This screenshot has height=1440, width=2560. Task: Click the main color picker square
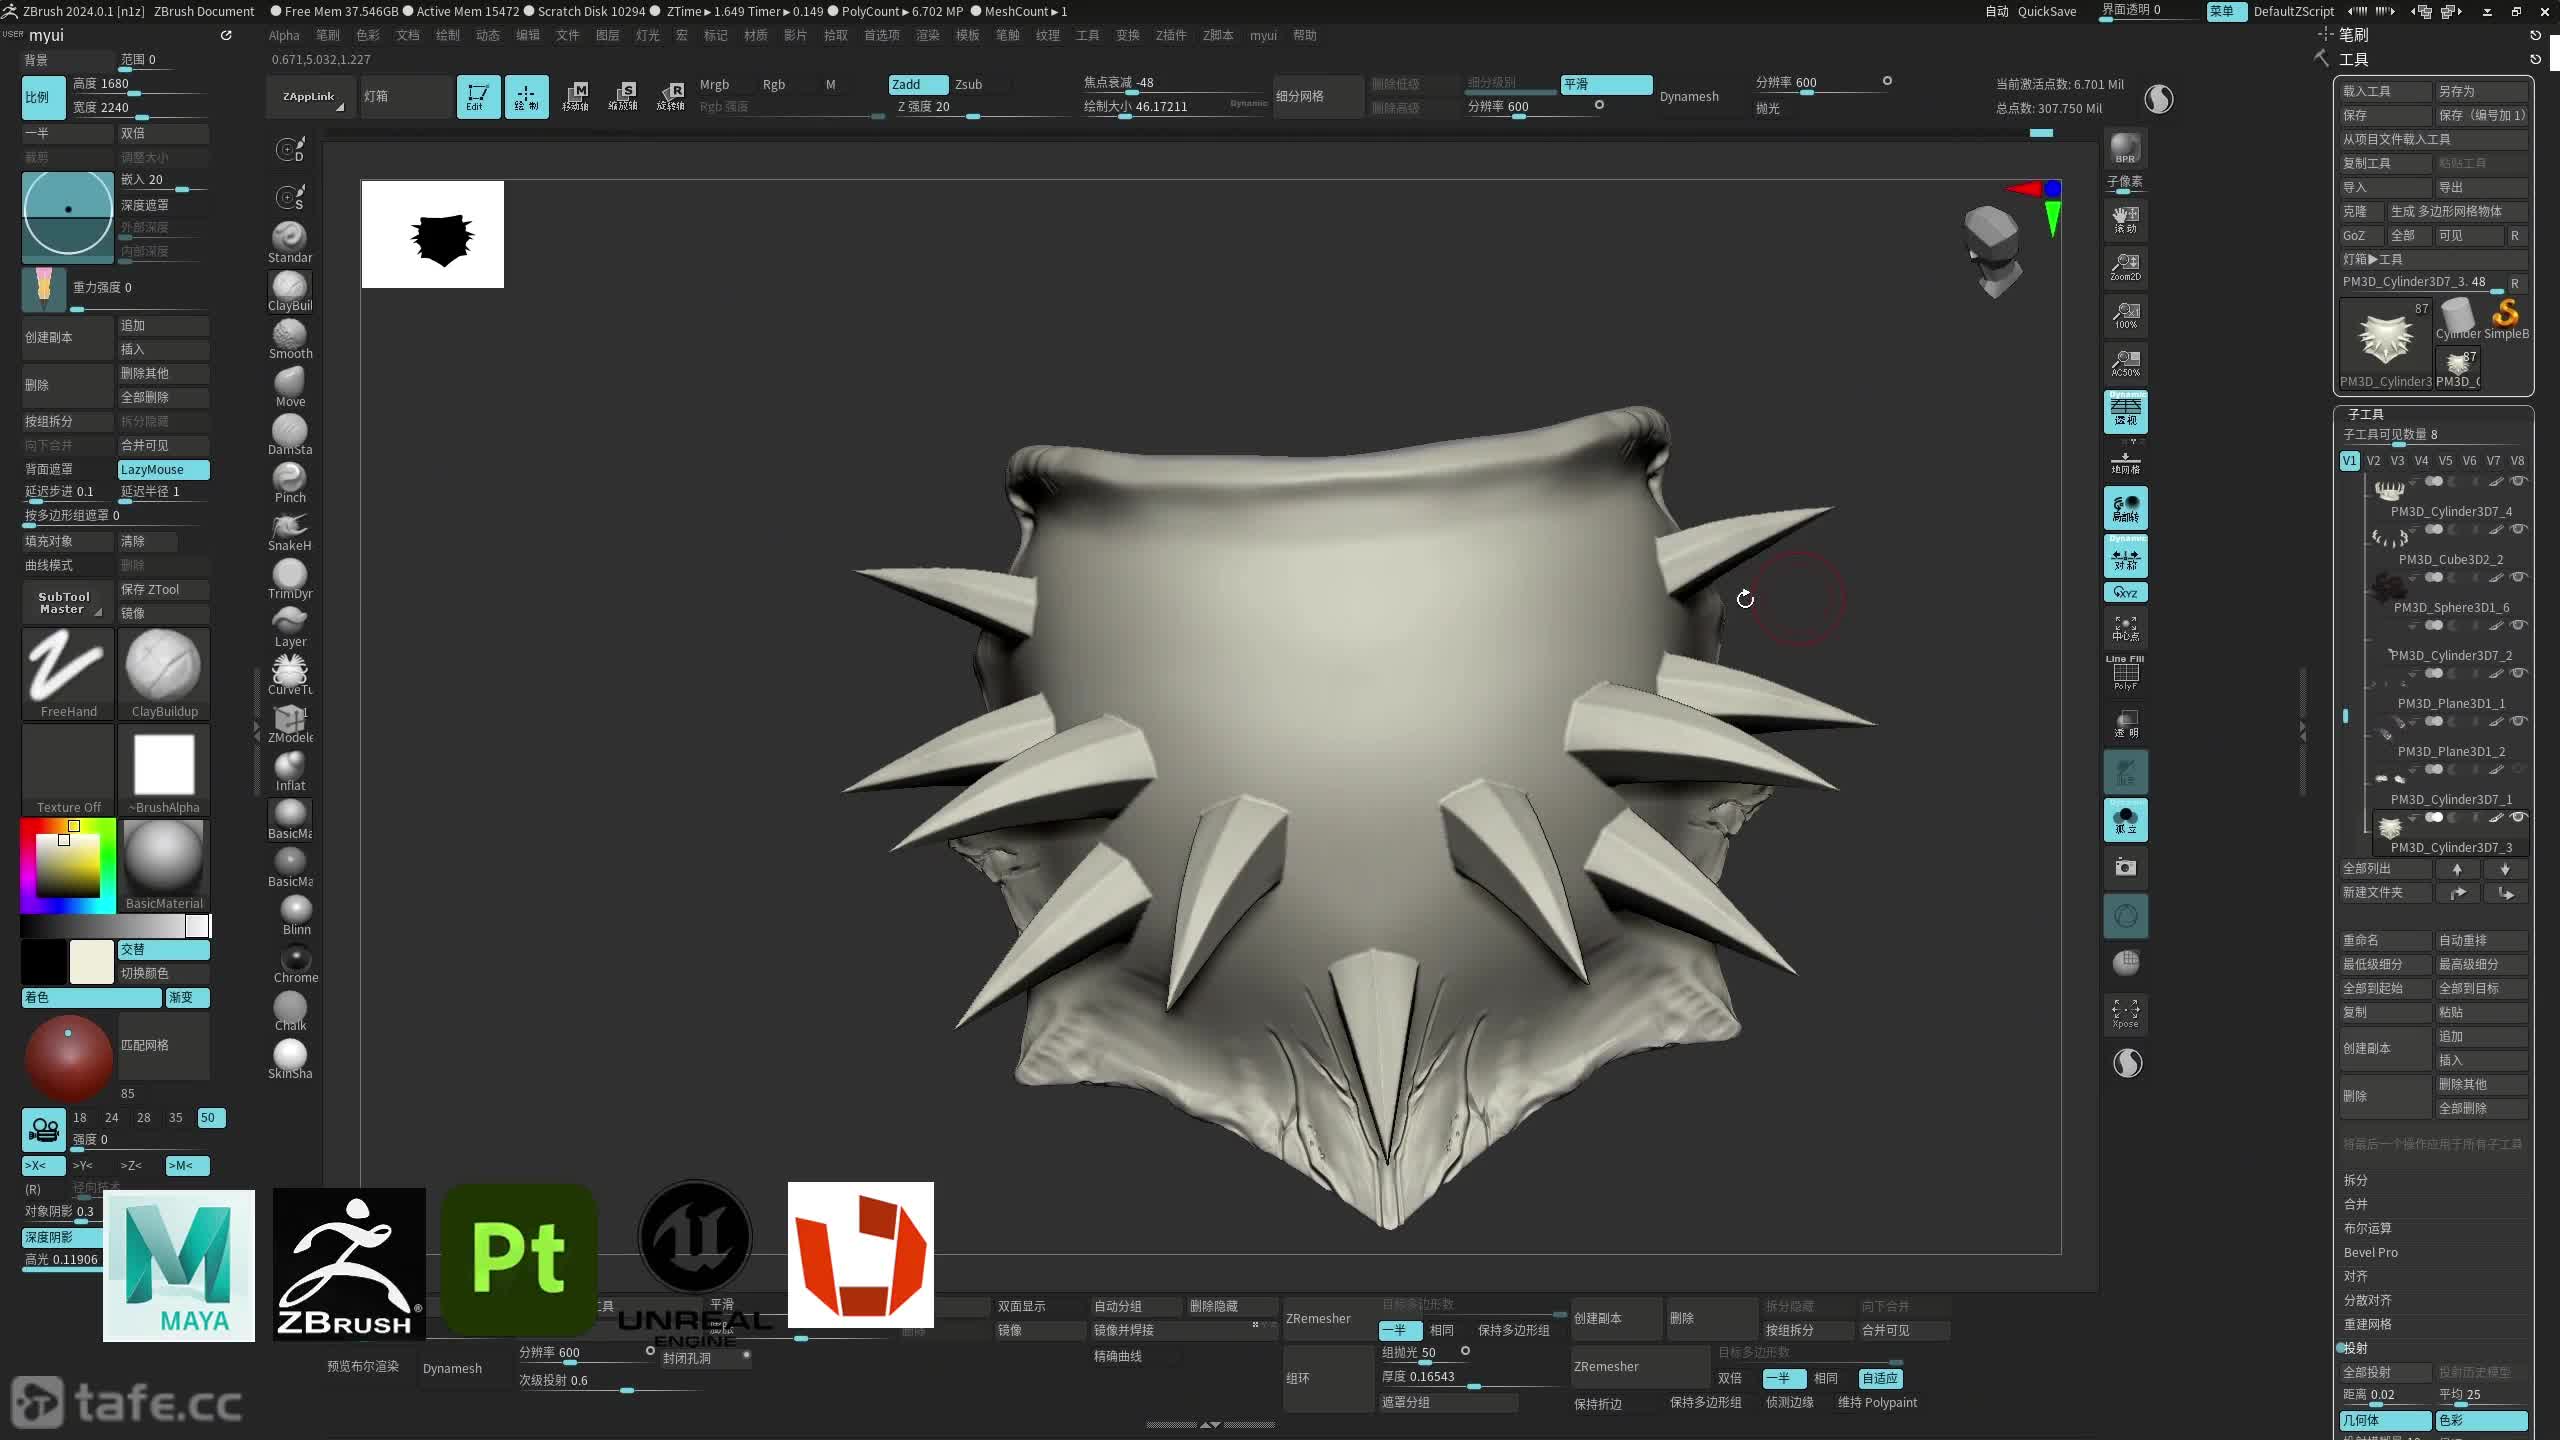click(x=67, y=864)
